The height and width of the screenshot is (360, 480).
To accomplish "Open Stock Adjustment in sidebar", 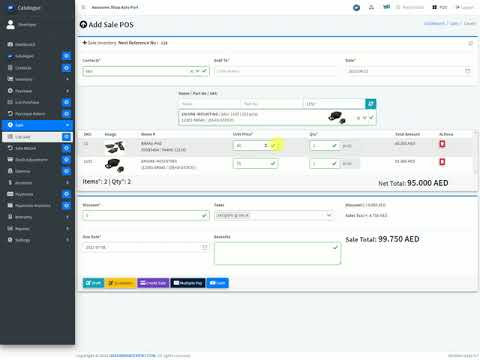I will coord(32,160).
